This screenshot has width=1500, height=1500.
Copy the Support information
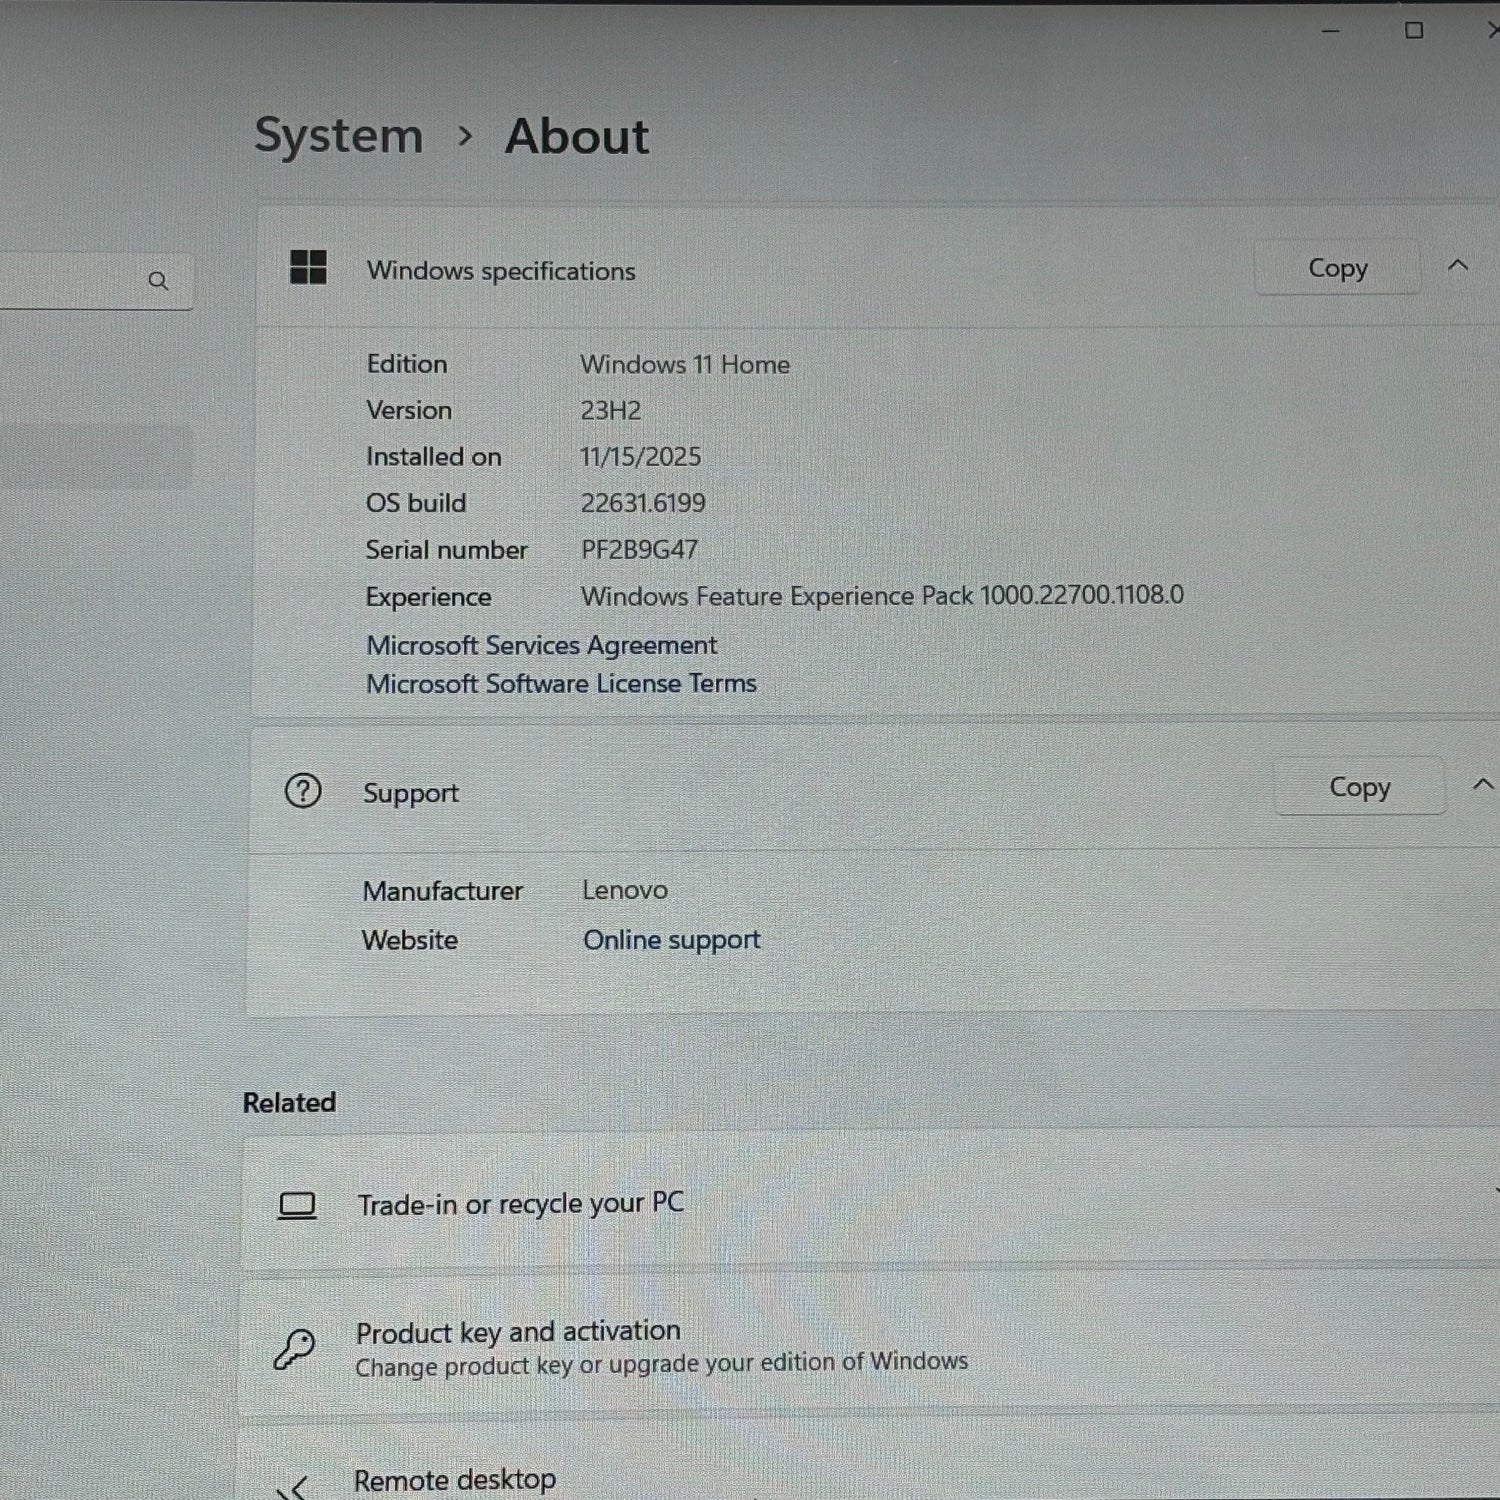(x=1359, y=788)
